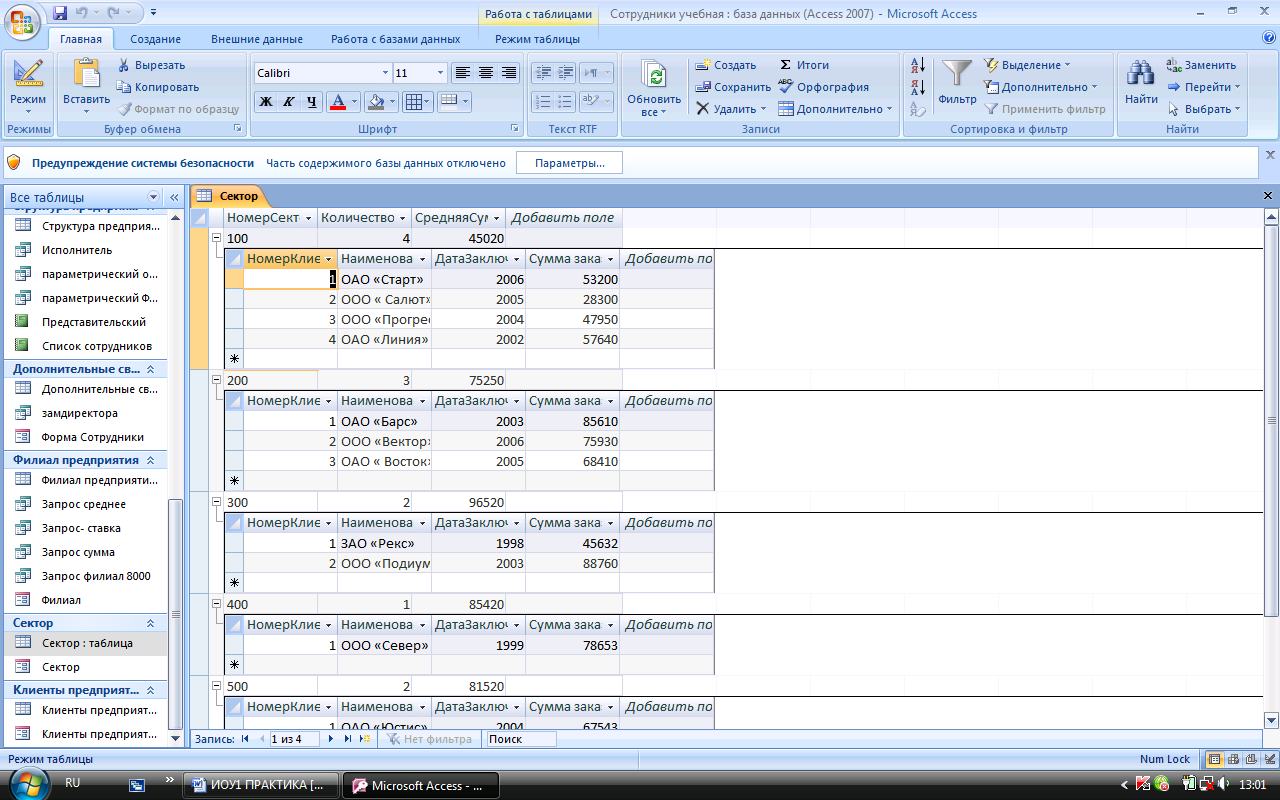Go to first record navigation button
This screenshot has width=1280, height=800.
click(x=245, y=739)
